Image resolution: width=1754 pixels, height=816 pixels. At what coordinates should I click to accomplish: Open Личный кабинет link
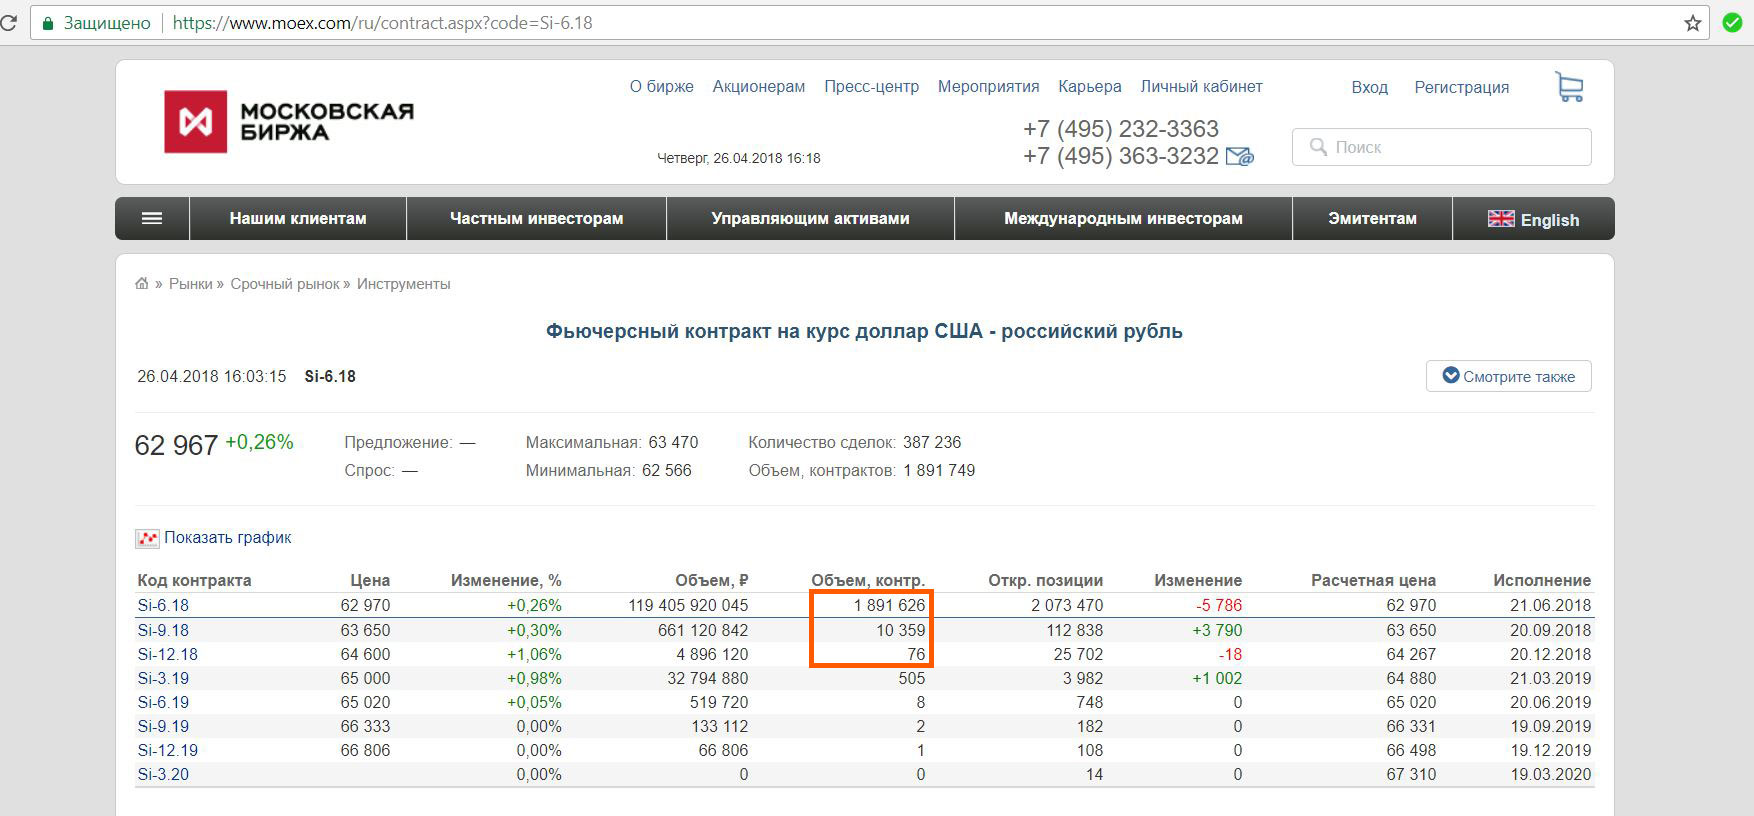pos(1201,86)
